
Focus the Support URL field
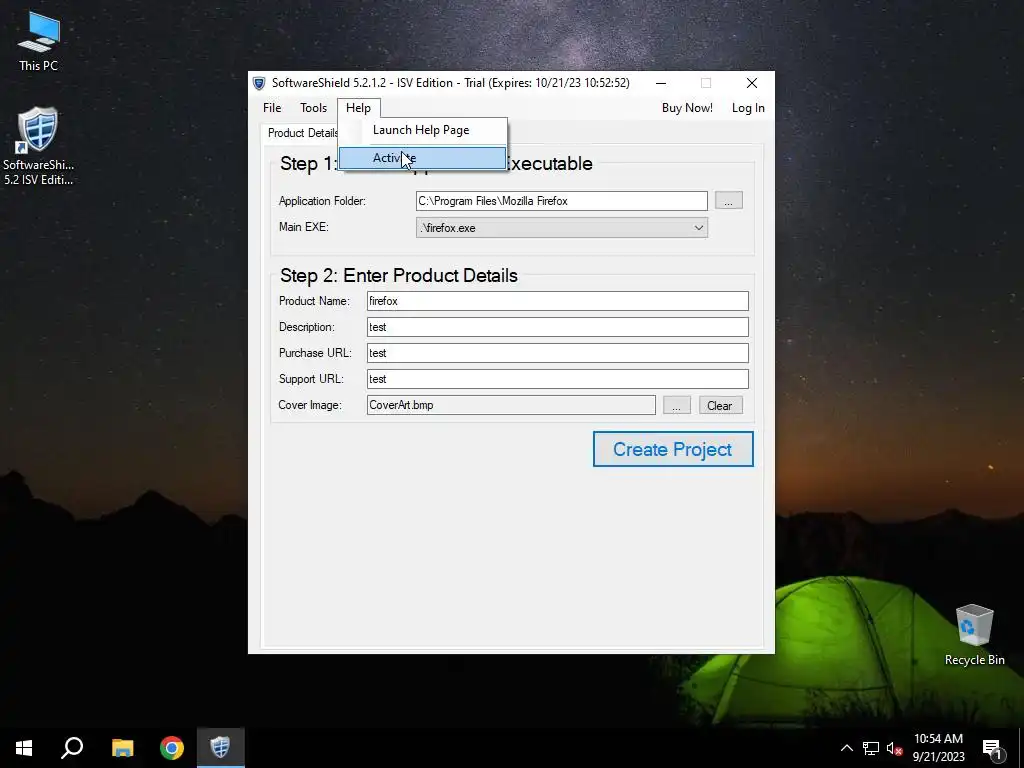click(x=558, y=379)
